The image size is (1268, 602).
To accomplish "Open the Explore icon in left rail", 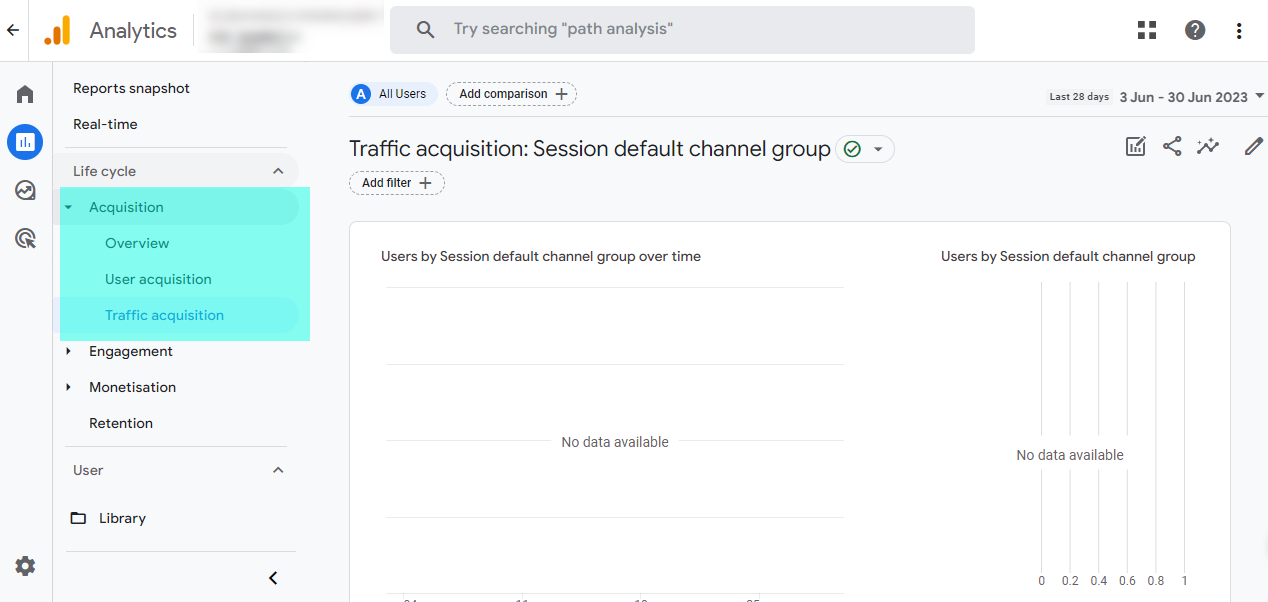I will [25, 190].
